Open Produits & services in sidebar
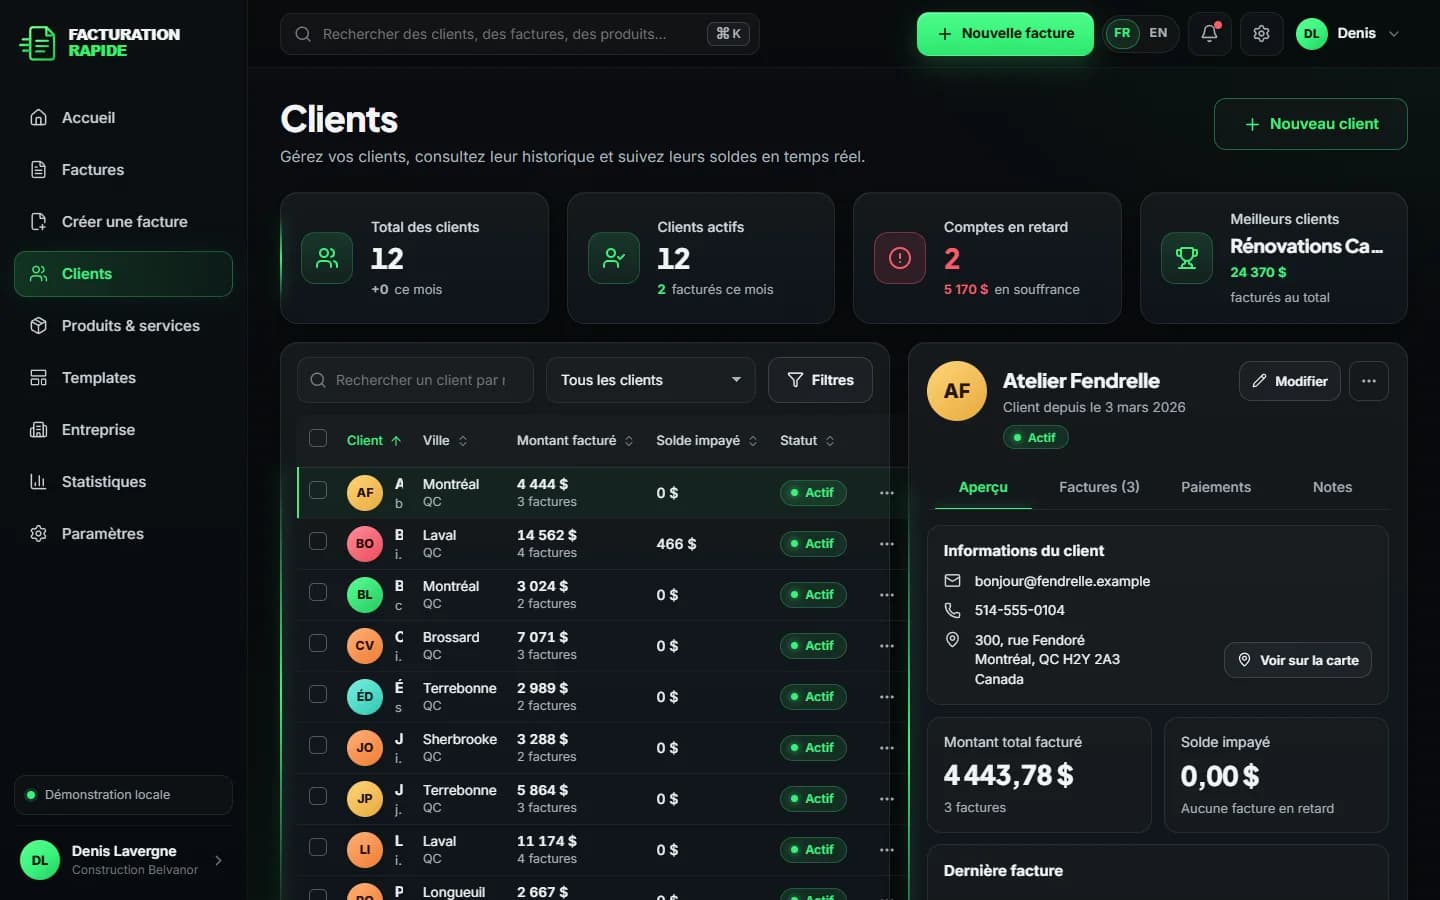The width and height of the screenshot is (1440, 900). coord(123,326)
